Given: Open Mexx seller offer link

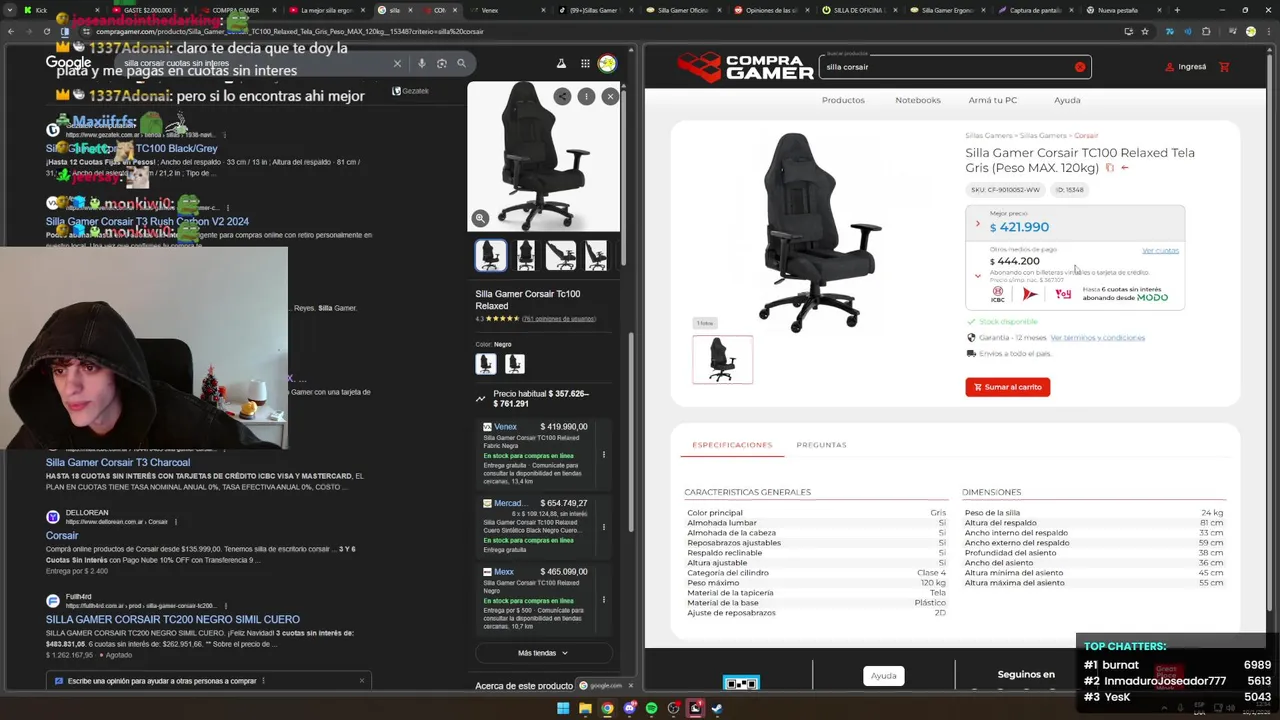Looking at the screenshot, I should pos(504,572).
